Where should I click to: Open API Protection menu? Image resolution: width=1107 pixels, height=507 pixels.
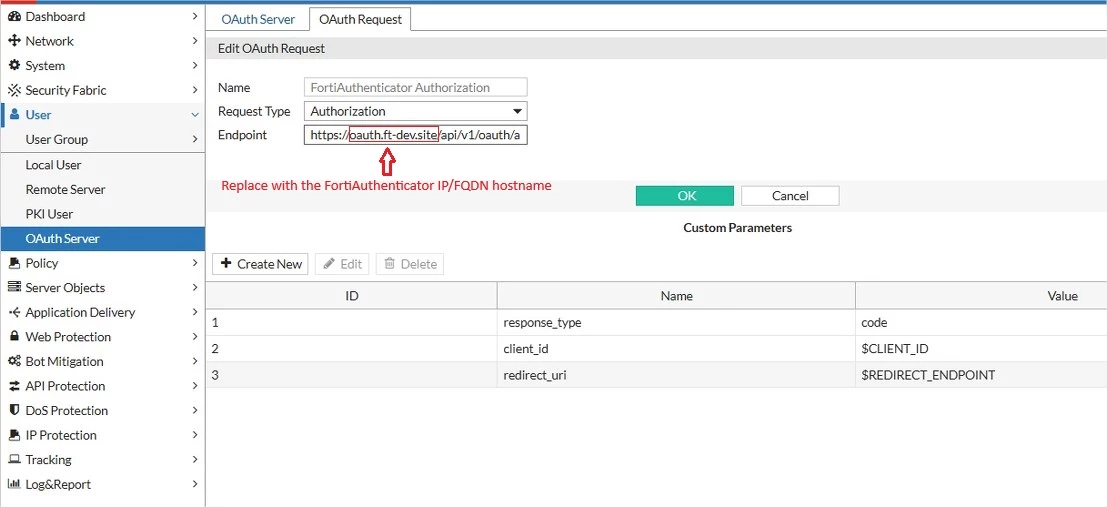click(x=102, y=386)
